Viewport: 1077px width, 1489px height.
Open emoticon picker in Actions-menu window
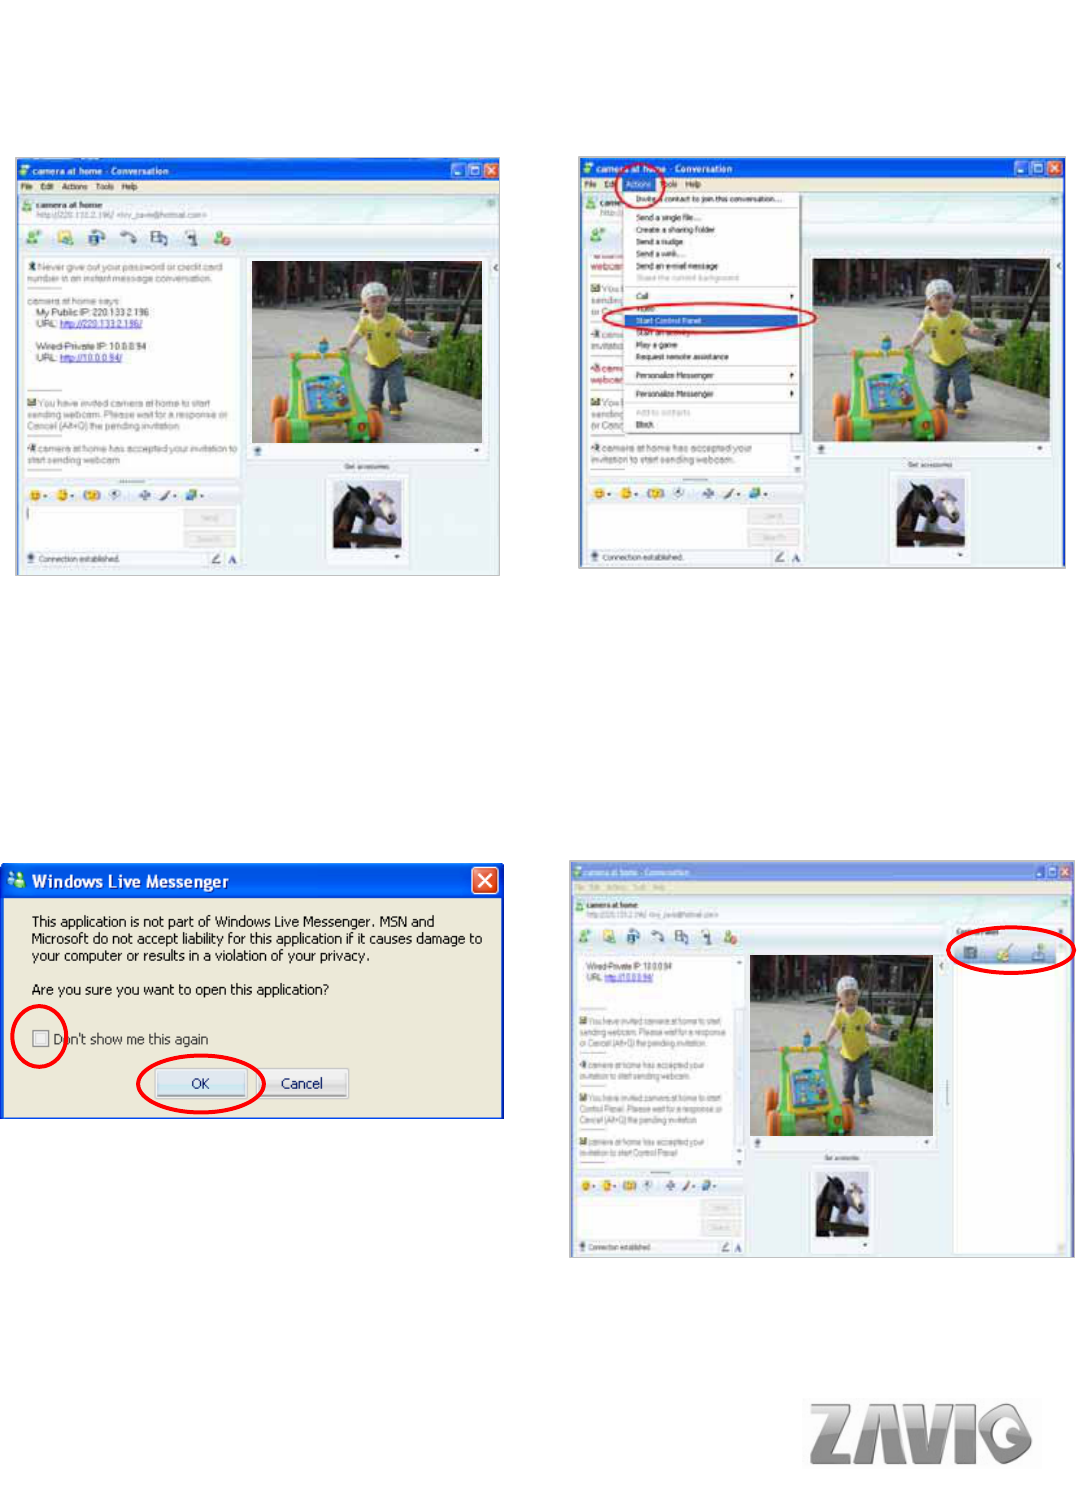tap(601, 494)
